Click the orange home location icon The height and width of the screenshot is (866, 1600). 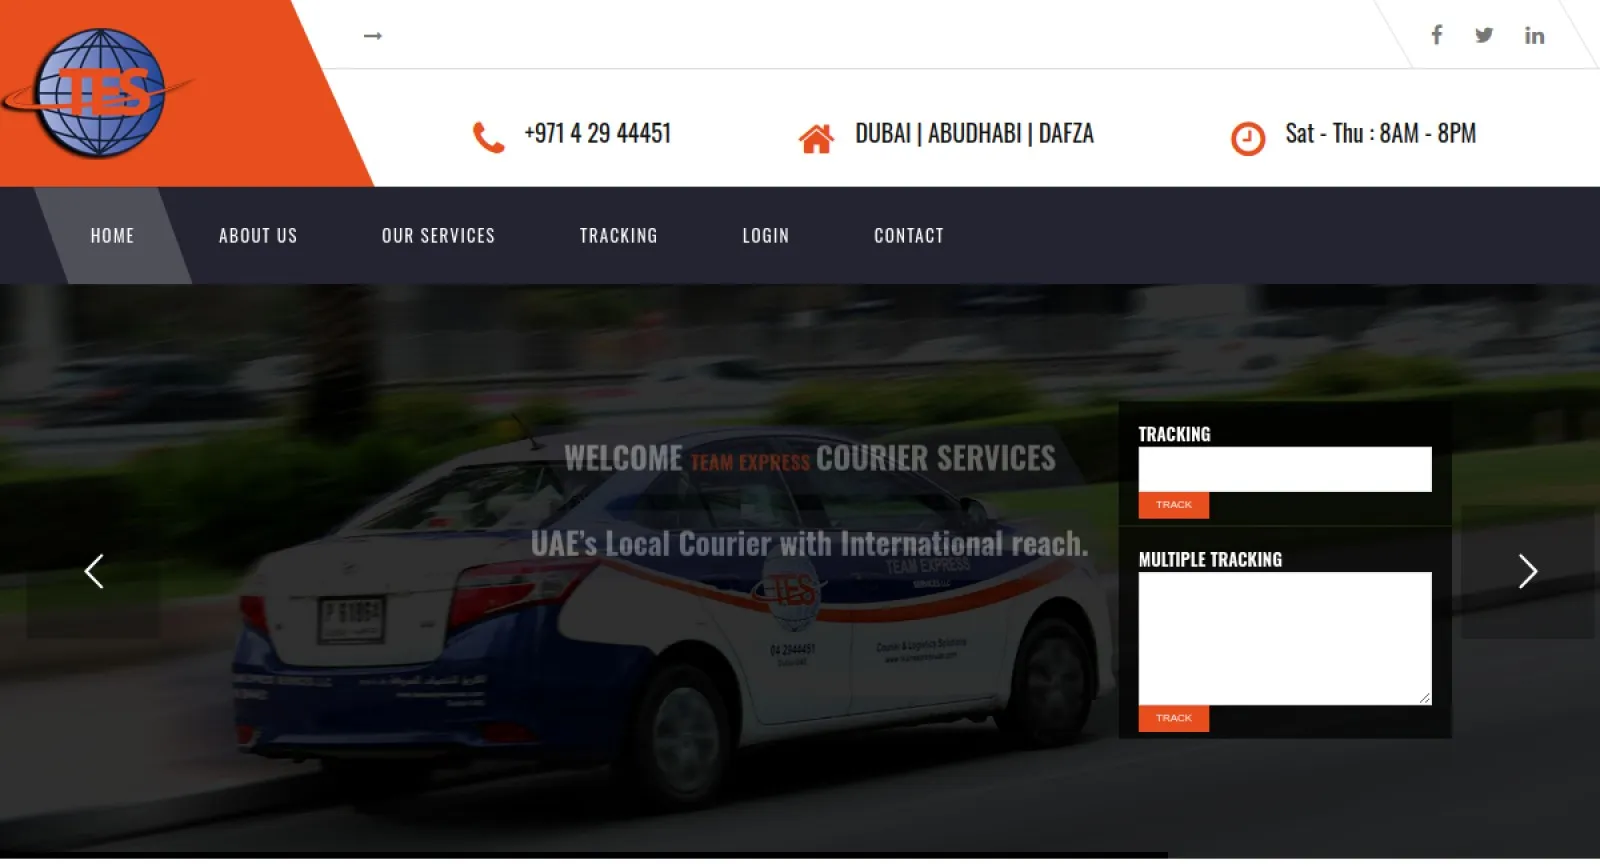tap(816, 138)
